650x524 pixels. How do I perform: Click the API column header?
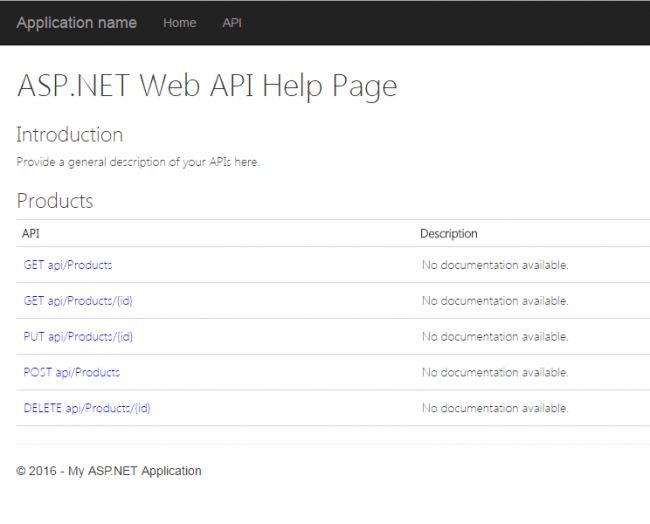31,234
